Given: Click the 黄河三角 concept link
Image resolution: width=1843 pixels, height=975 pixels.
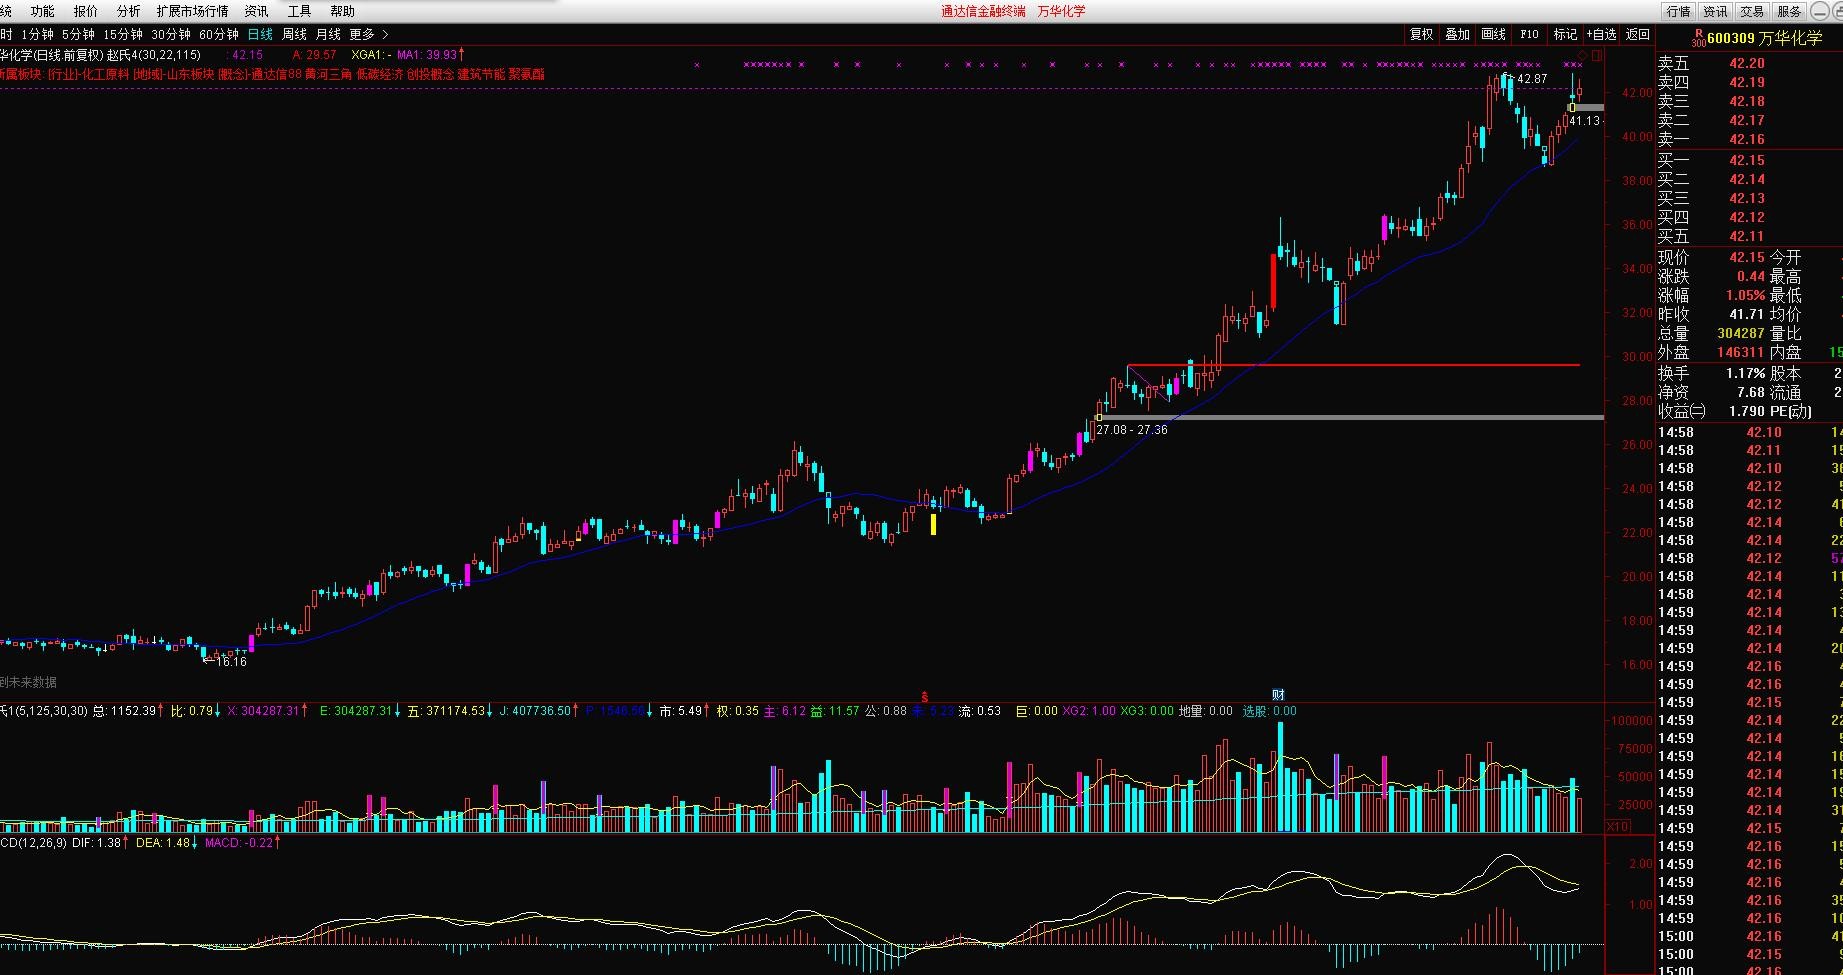Looking at the screenshot, I should [328, 74].
